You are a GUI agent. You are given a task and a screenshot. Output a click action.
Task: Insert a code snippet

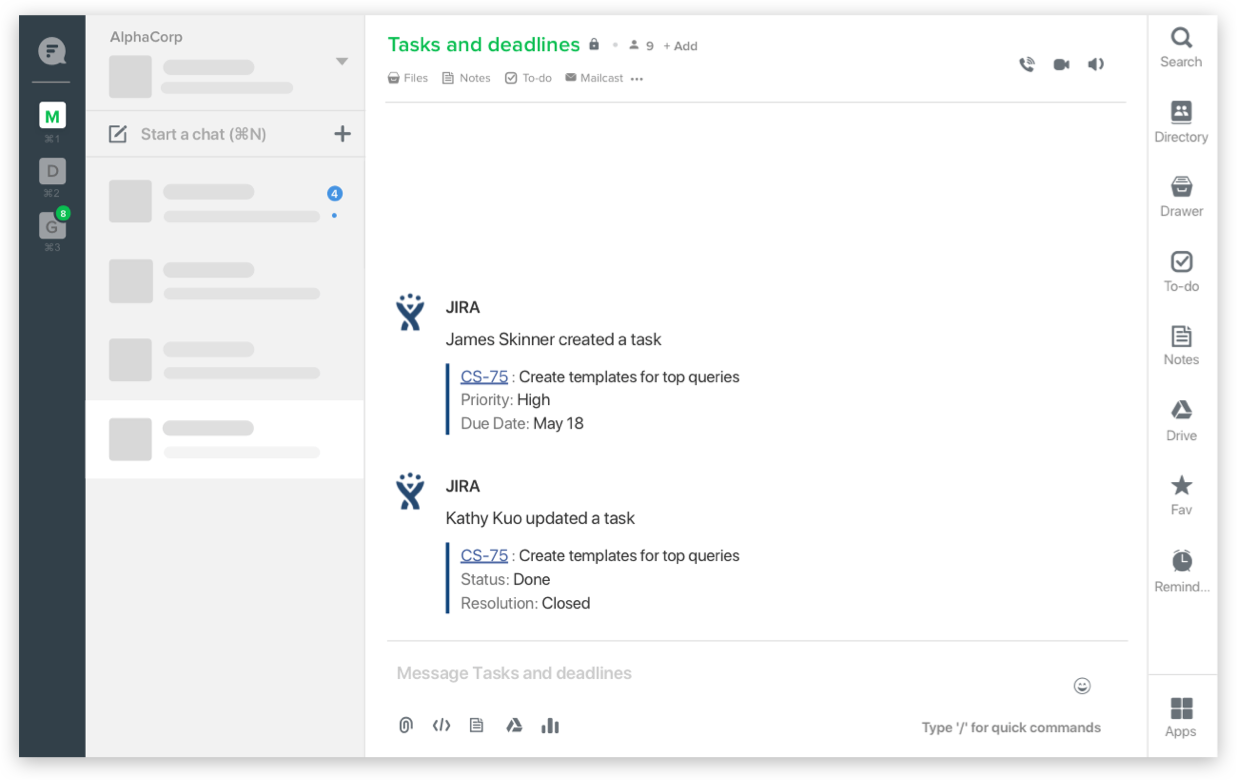tap(441, 726)
